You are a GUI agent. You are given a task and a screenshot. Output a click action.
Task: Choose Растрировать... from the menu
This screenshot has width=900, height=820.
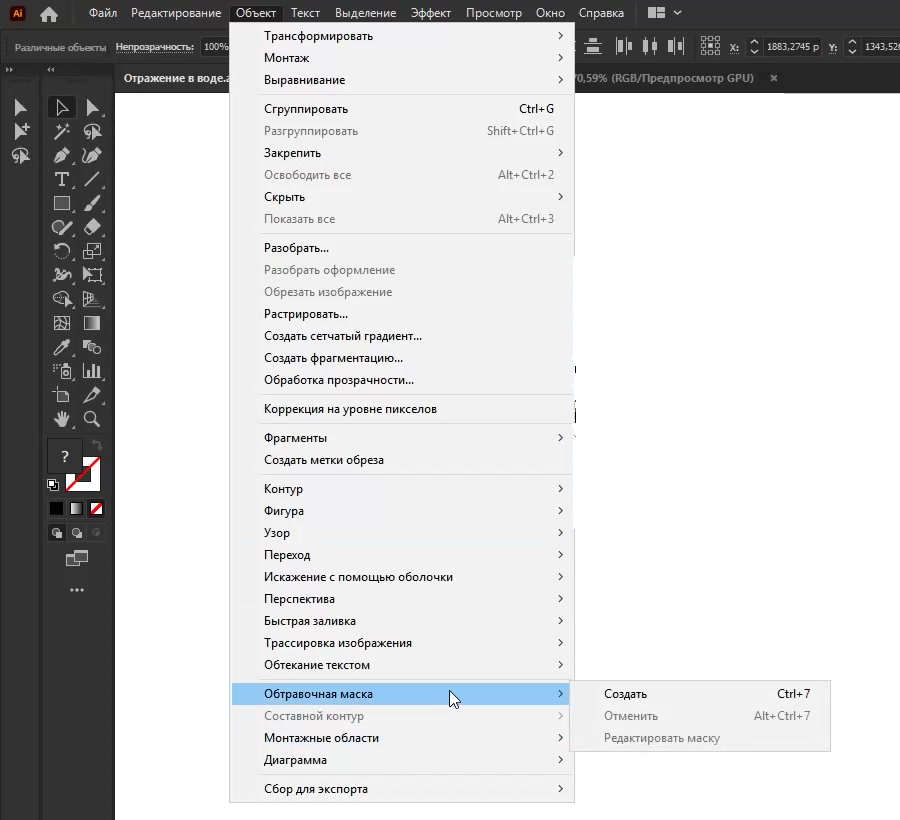coord(402,314)
